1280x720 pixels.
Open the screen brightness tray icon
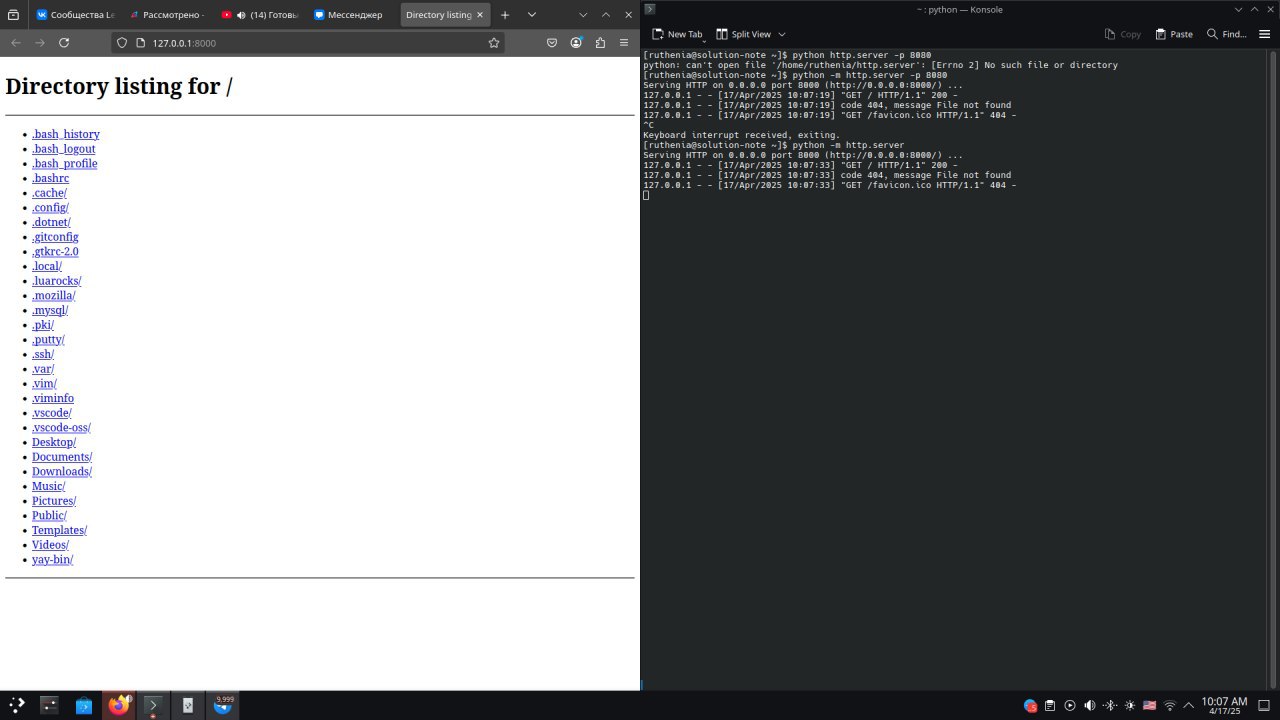click(1130, 706)
